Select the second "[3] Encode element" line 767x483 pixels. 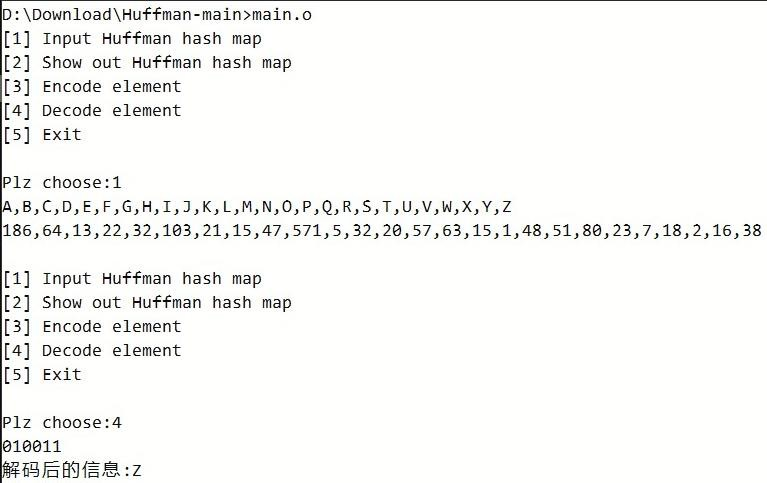91,327
